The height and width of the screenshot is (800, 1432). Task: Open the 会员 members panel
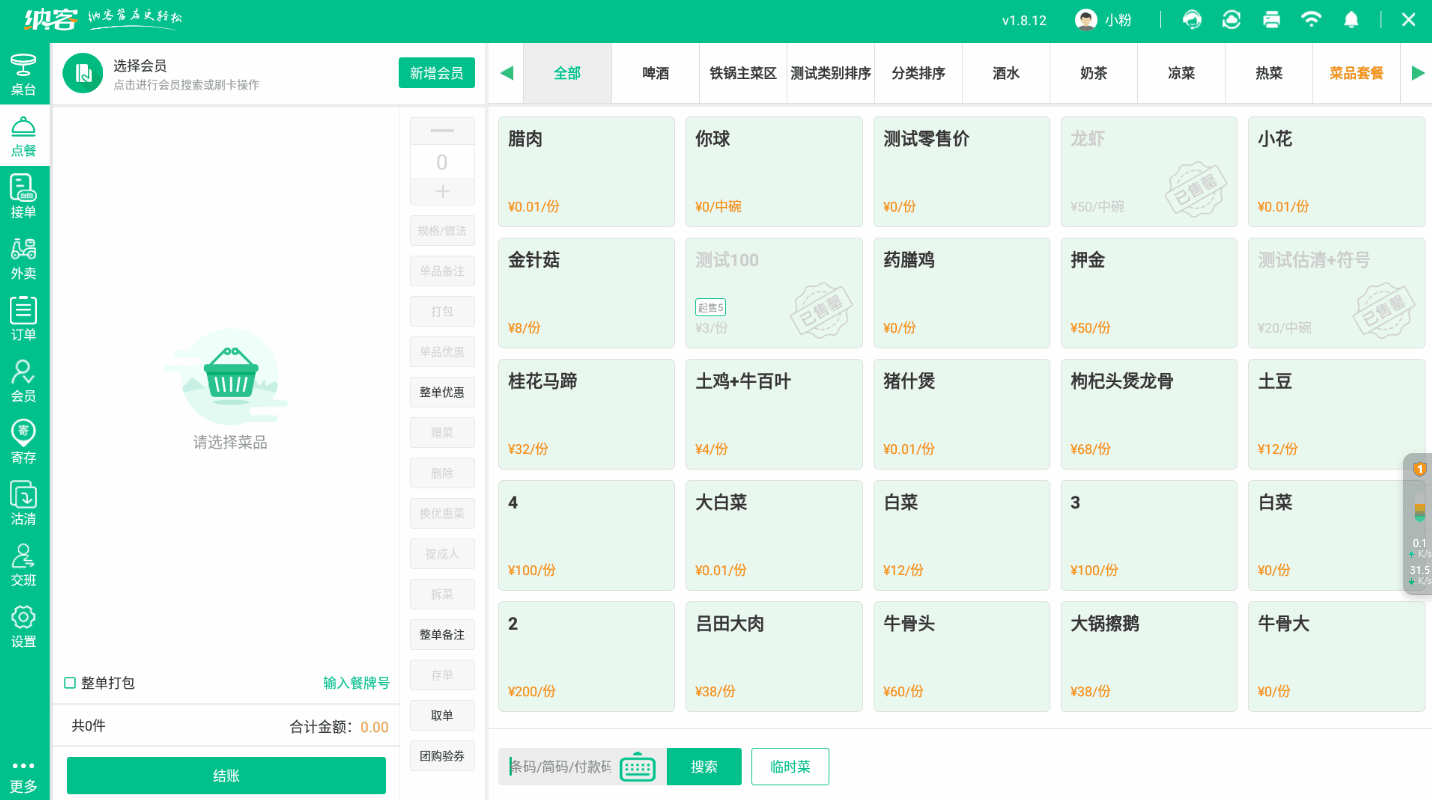coord(24,378)
